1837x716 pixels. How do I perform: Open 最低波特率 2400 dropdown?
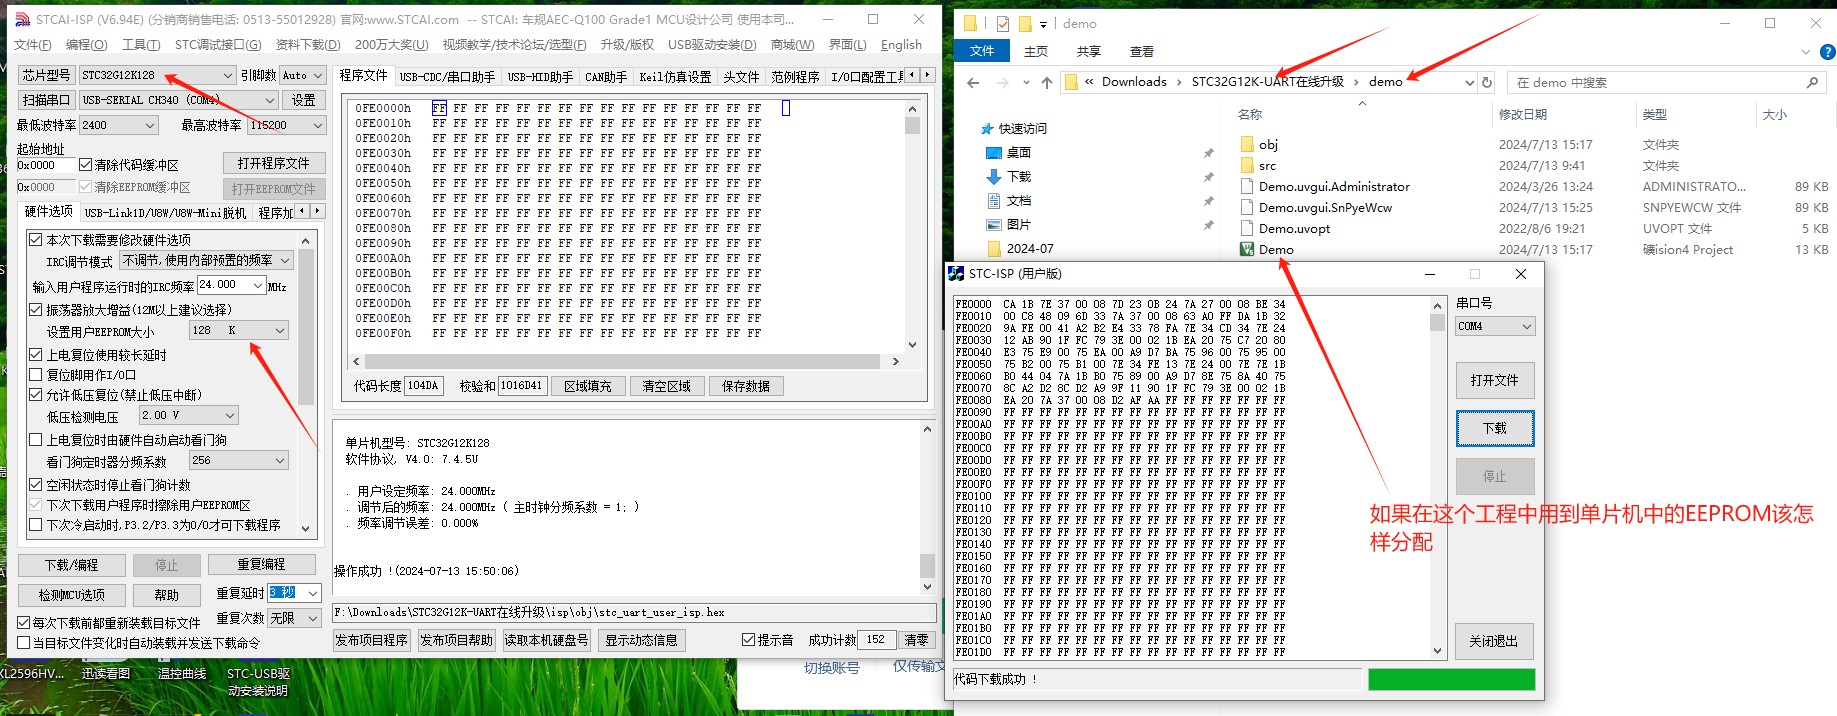(x=118, y=125)
